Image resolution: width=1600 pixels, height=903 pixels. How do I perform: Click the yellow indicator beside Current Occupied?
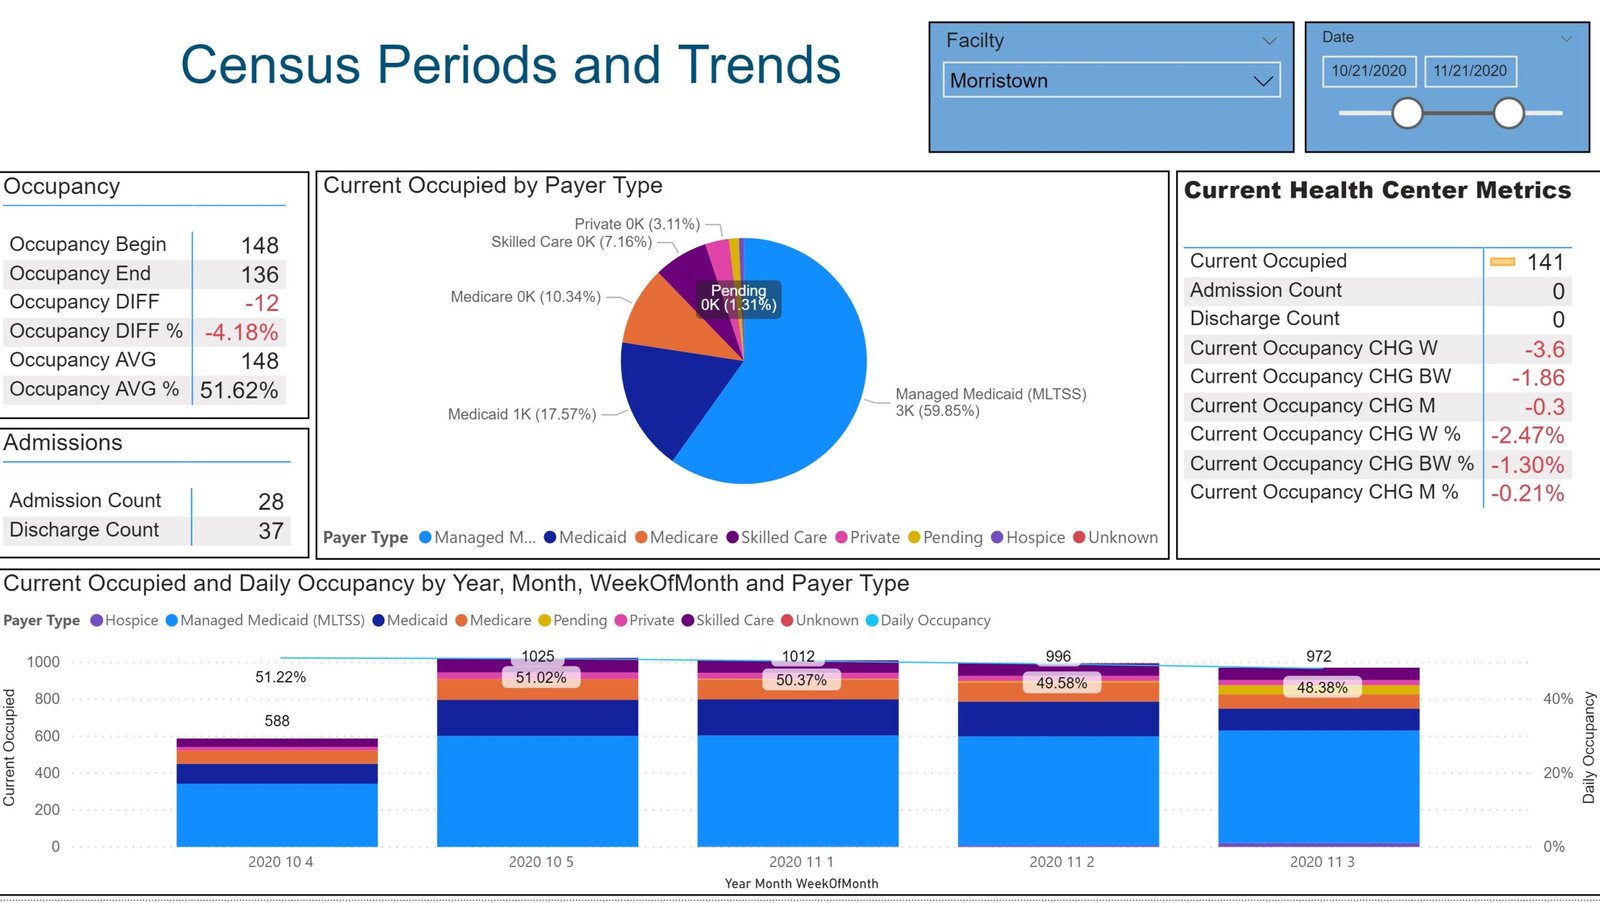tap(1502, 262)
